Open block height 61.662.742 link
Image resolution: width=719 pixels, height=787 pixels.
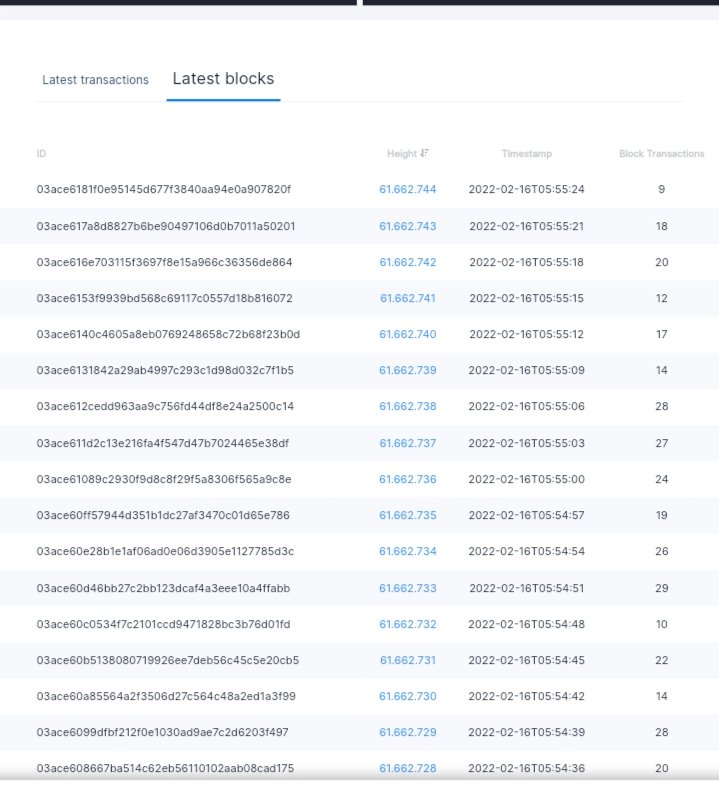[x=407, y=262]
